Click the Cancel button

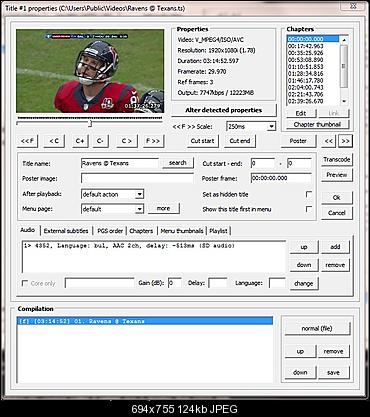[337, 213]
